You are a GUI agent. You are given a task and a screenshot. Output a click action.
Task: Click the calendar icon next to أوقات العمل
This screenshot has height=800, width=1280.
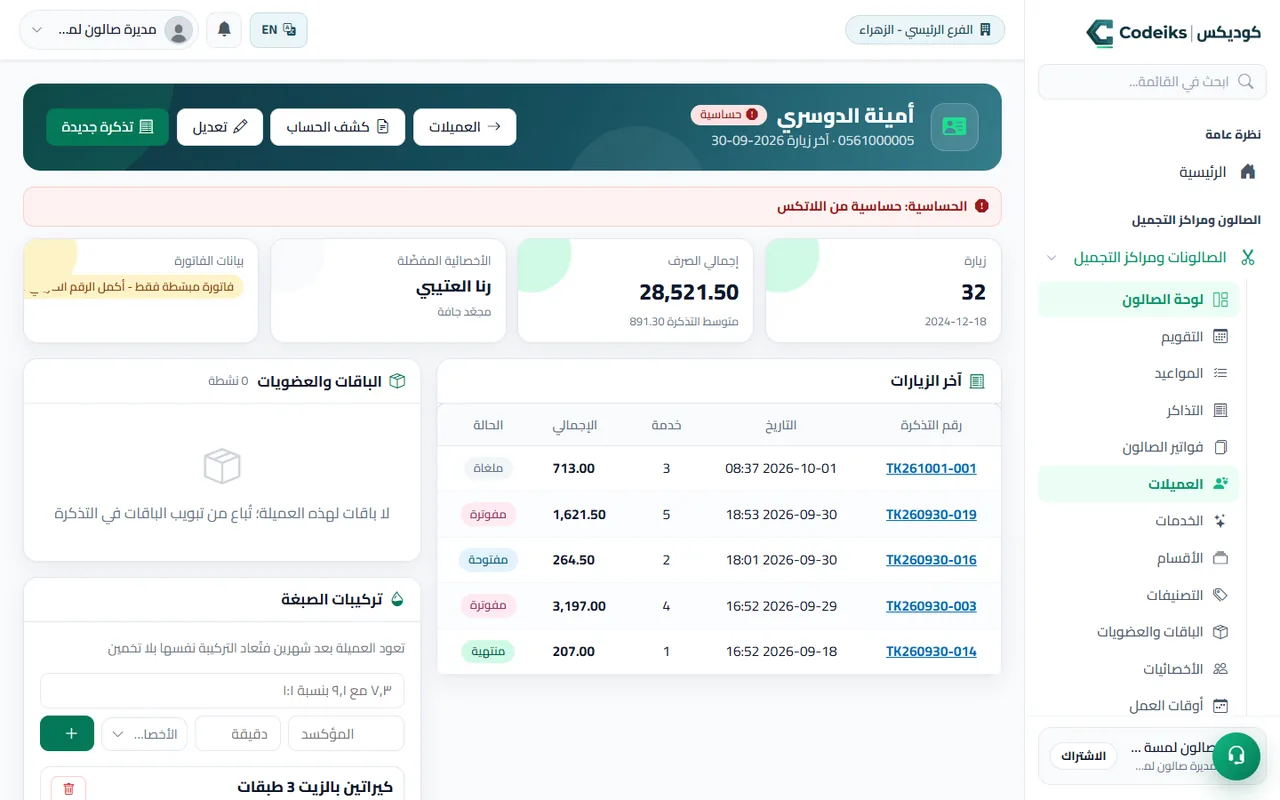click(1220, 706)
